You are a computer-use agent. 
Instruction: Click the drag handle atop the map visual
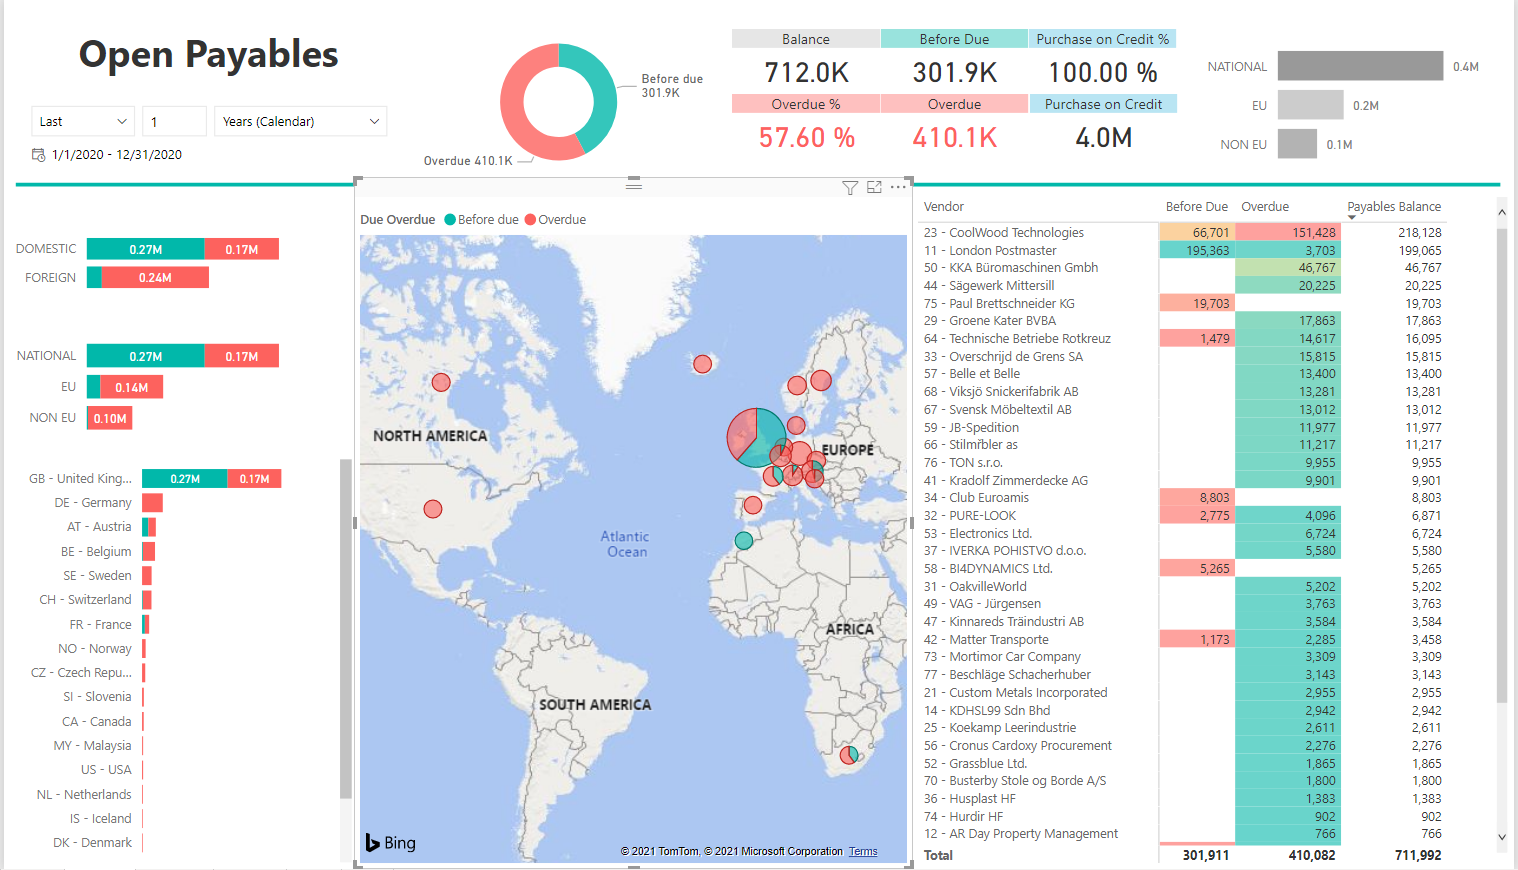tap(634, 184)
